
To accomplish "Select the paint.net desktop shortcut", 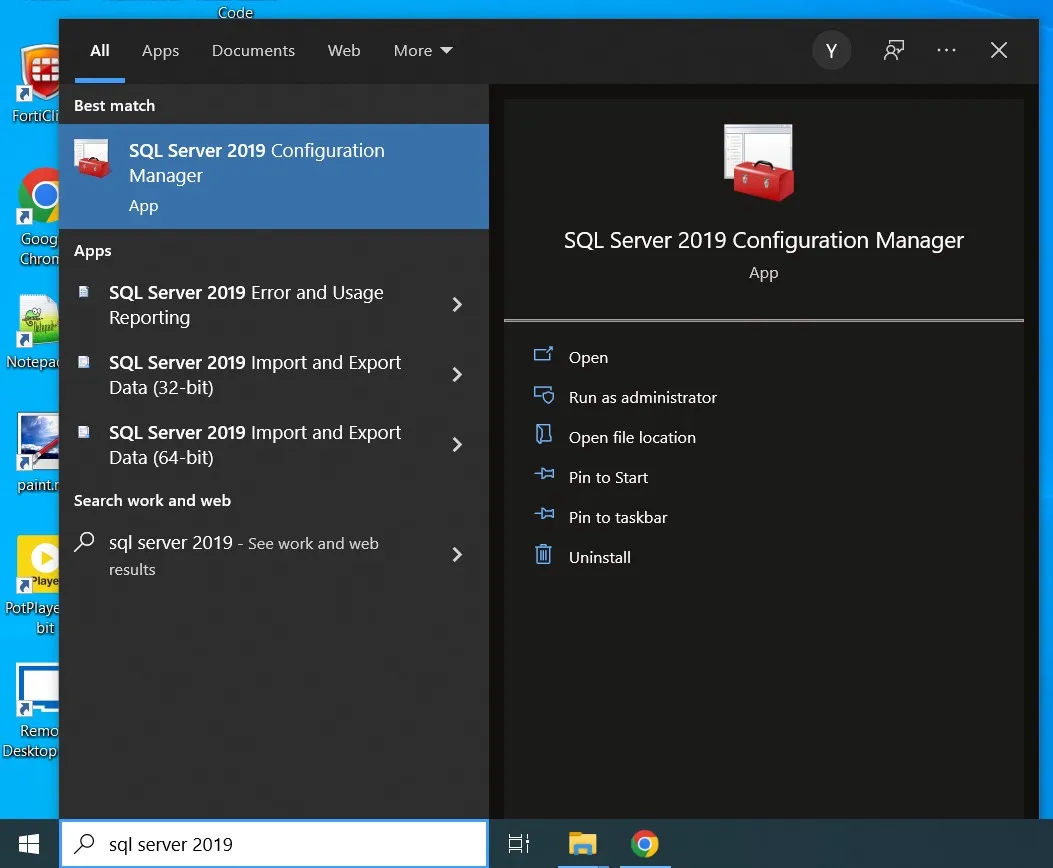I will tap(38, 452).
